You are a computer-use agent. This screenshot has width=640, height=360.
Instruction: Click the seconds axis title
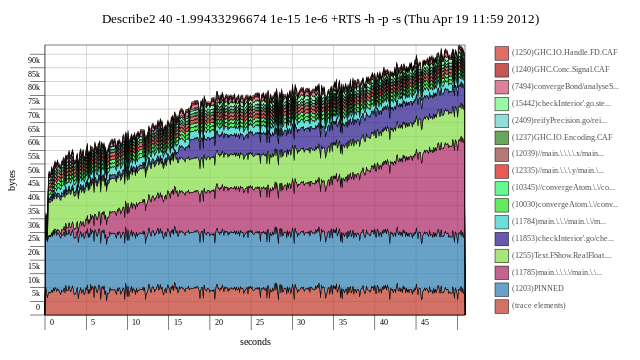[x=255, y=342]
